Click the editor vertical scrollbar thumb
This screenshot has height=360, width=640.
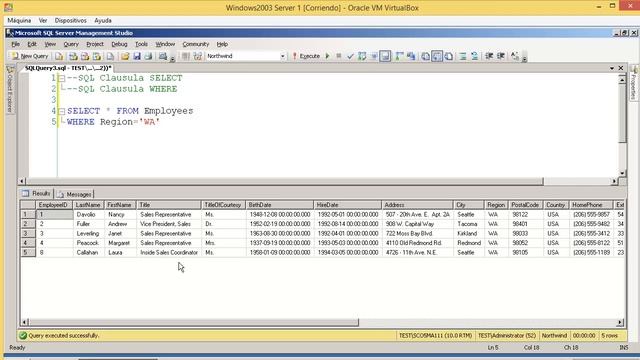pyautogui.click(x=622, y=113)
